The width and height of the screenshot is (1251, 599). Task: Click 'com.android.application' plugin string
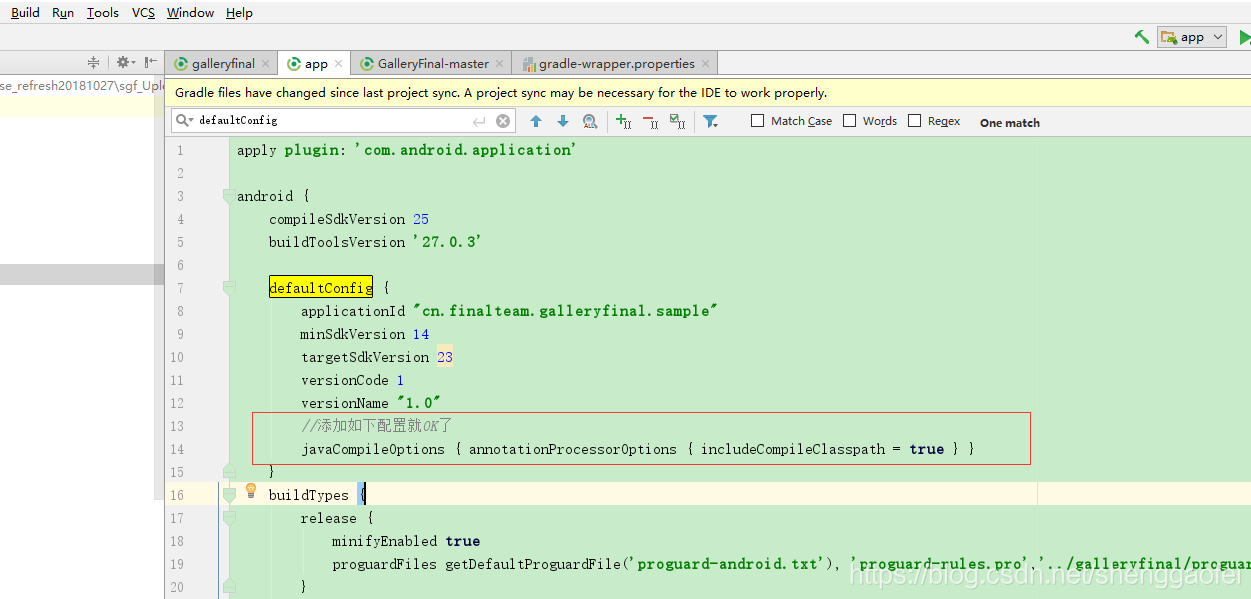[x=465, y=150]
